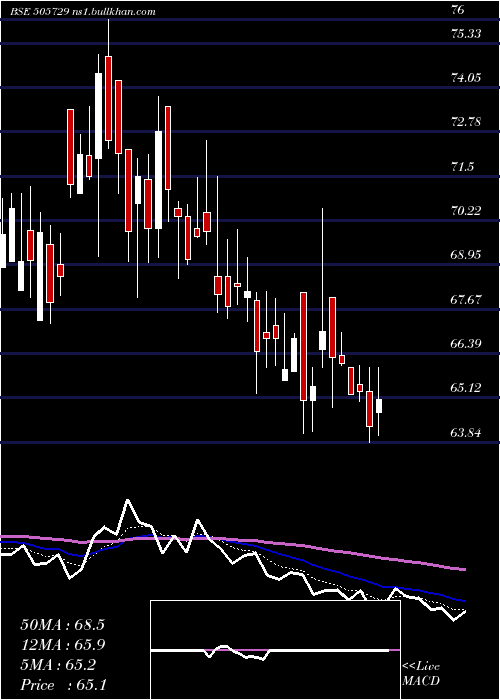The width and height of the screenshot is (500, 700).
Task: Click the 71.5 price axis label
Action: tap(462, 167)
